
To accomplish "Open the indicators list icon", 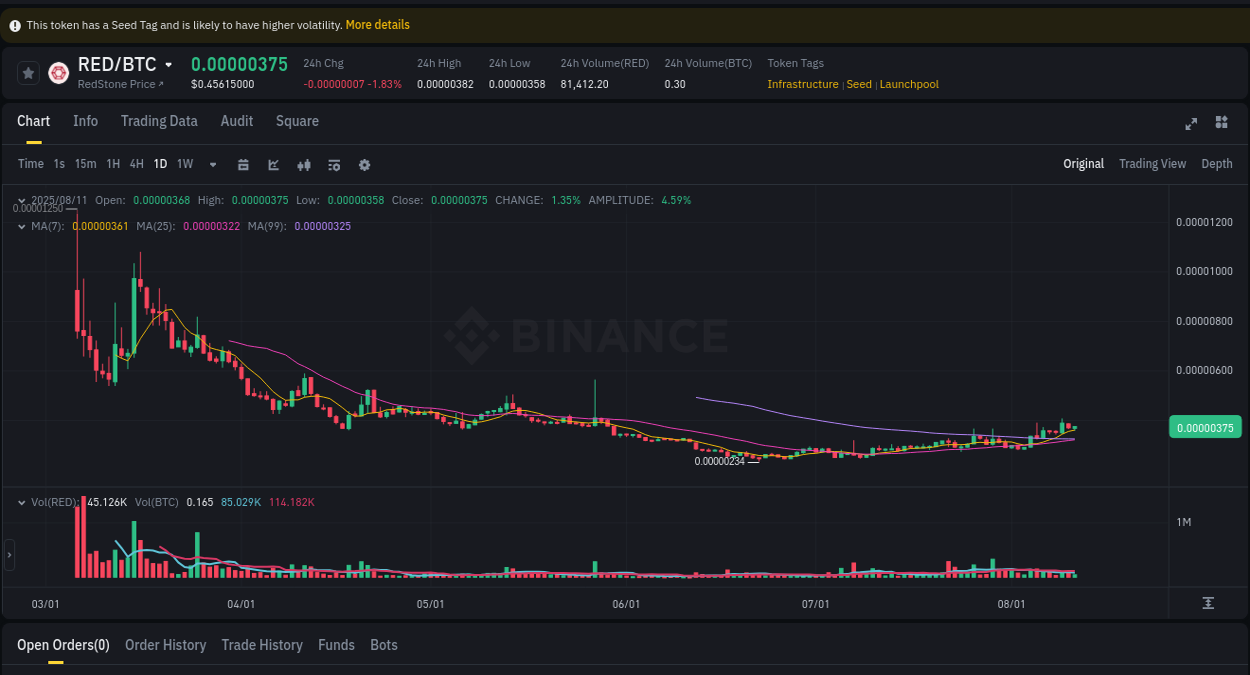I will [x=334, y=164].
